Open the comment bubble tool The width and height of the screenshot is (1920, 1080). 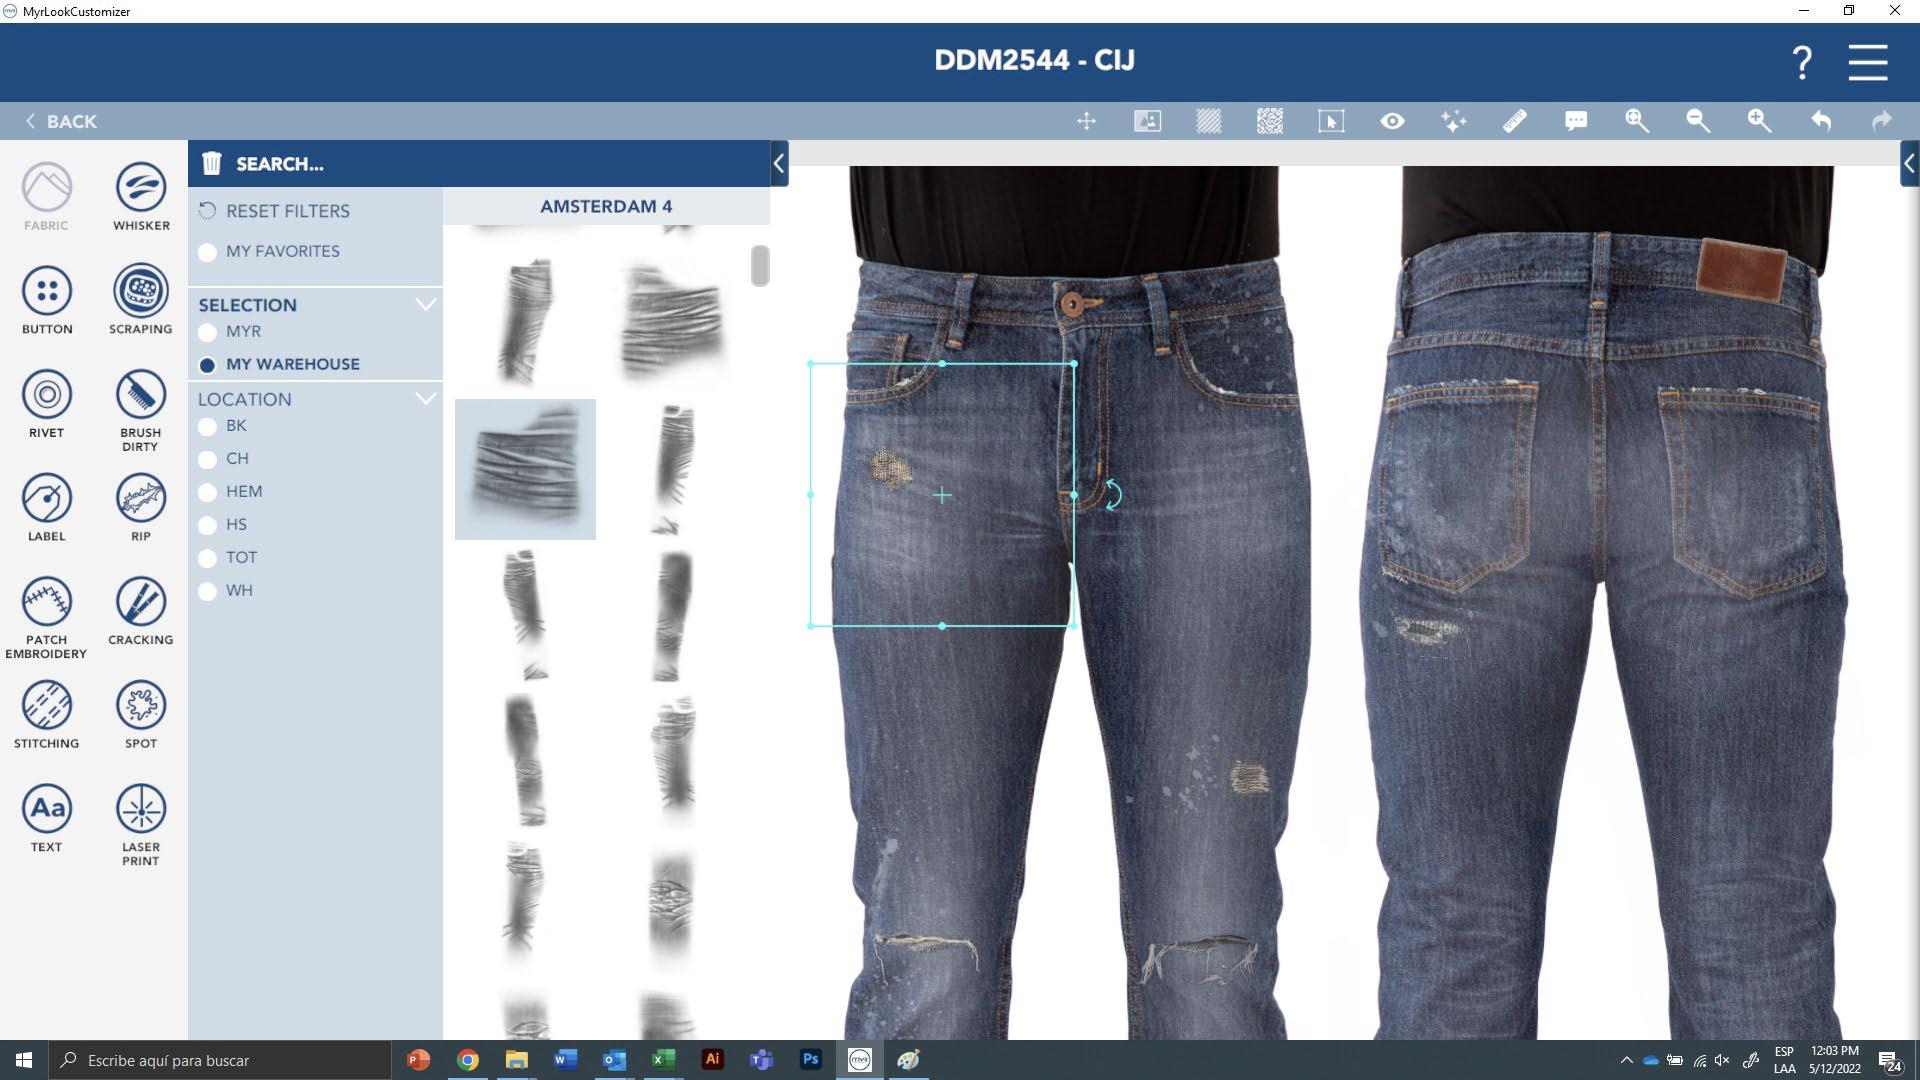click(1576, 121)
